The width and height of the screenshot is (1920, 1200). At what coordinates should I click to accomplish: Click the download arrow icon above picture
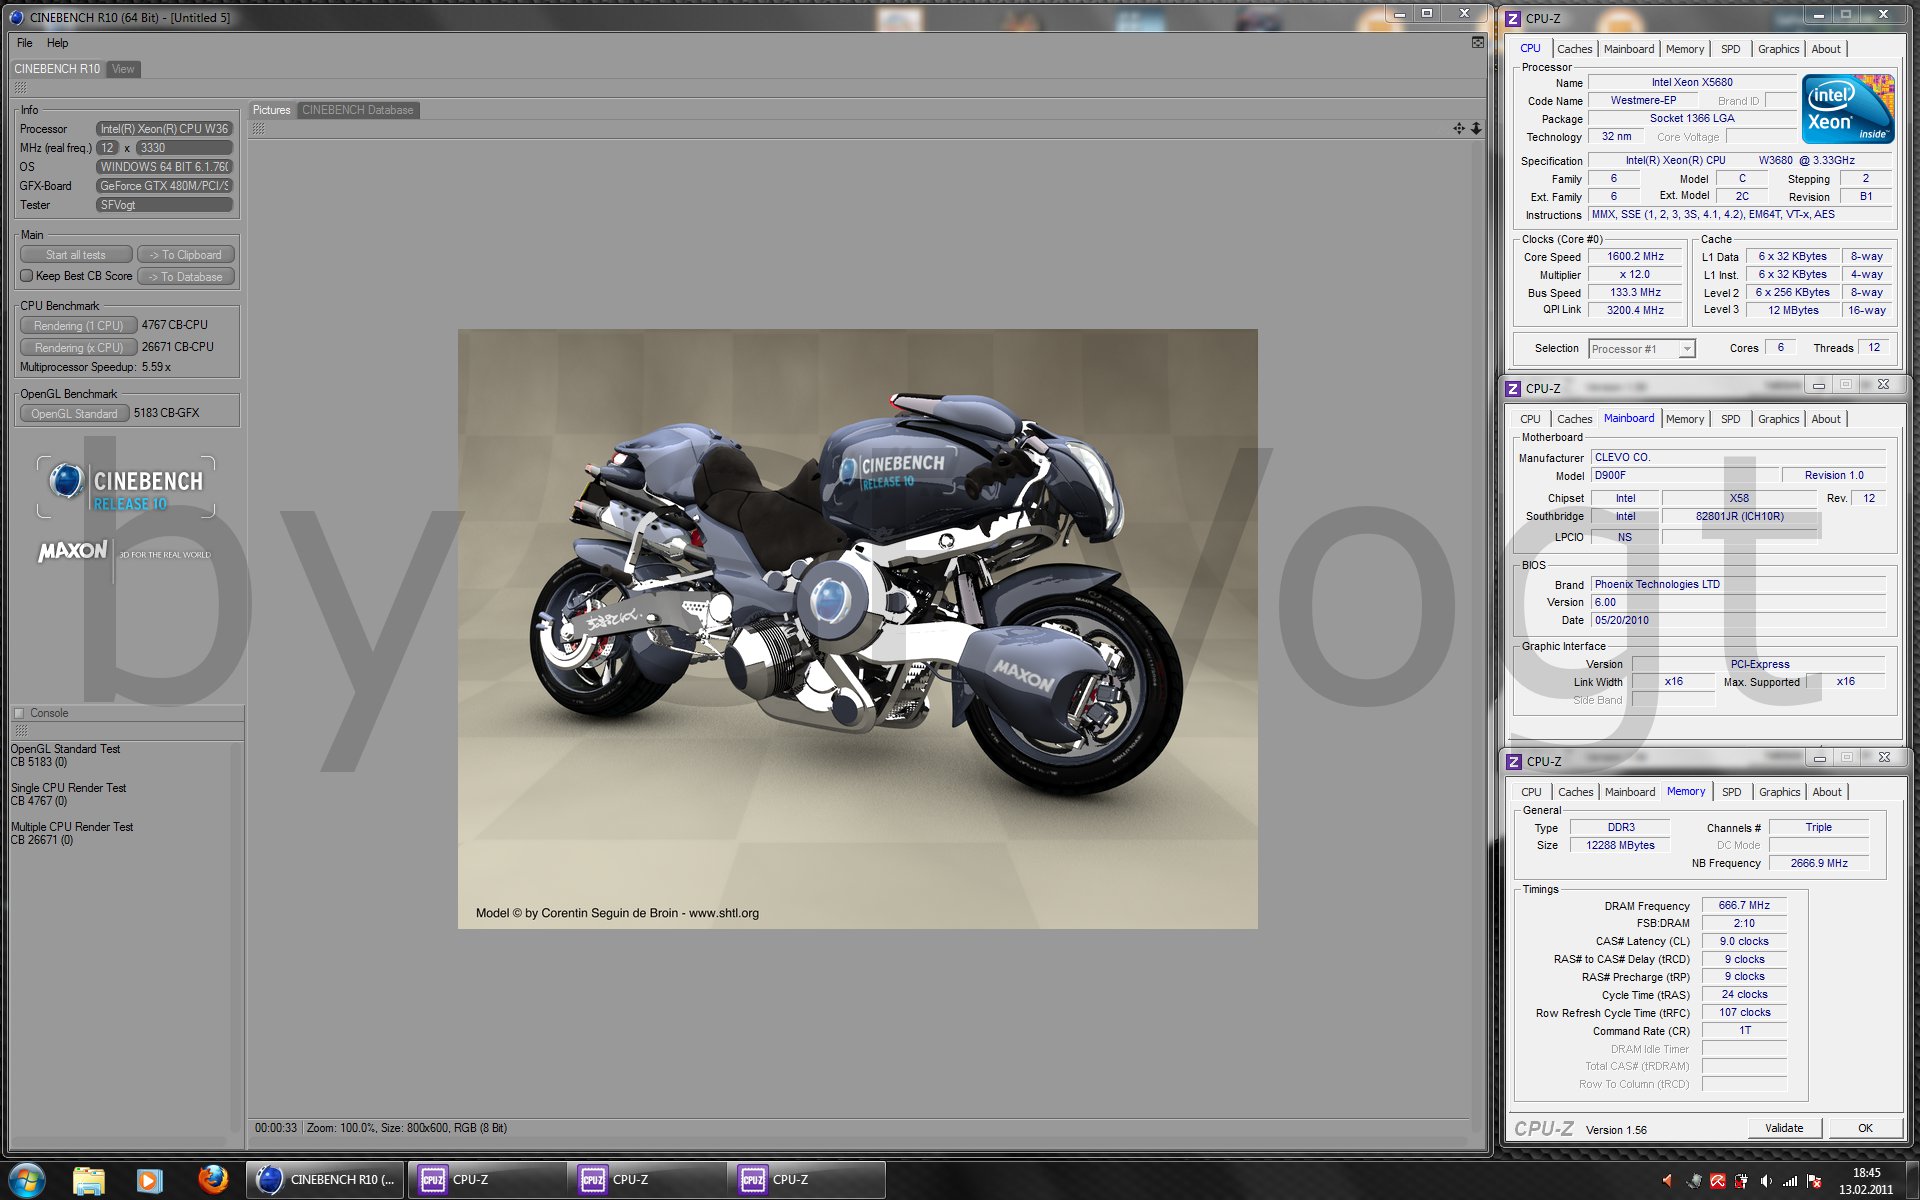pos(1476,128)
